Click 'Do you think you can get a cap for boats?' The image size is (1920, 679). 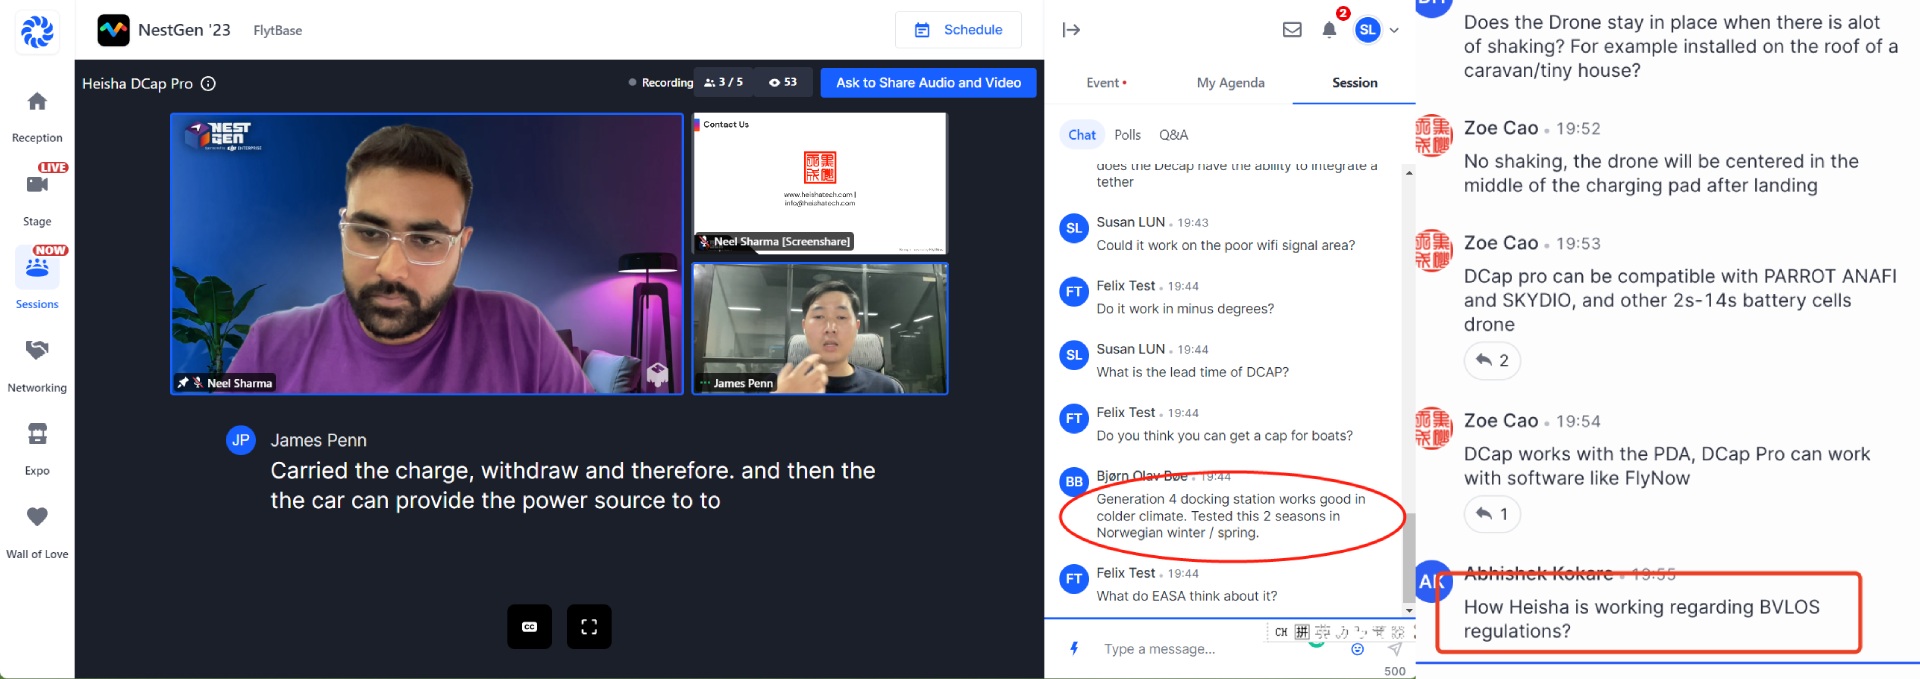[1224, 436]
